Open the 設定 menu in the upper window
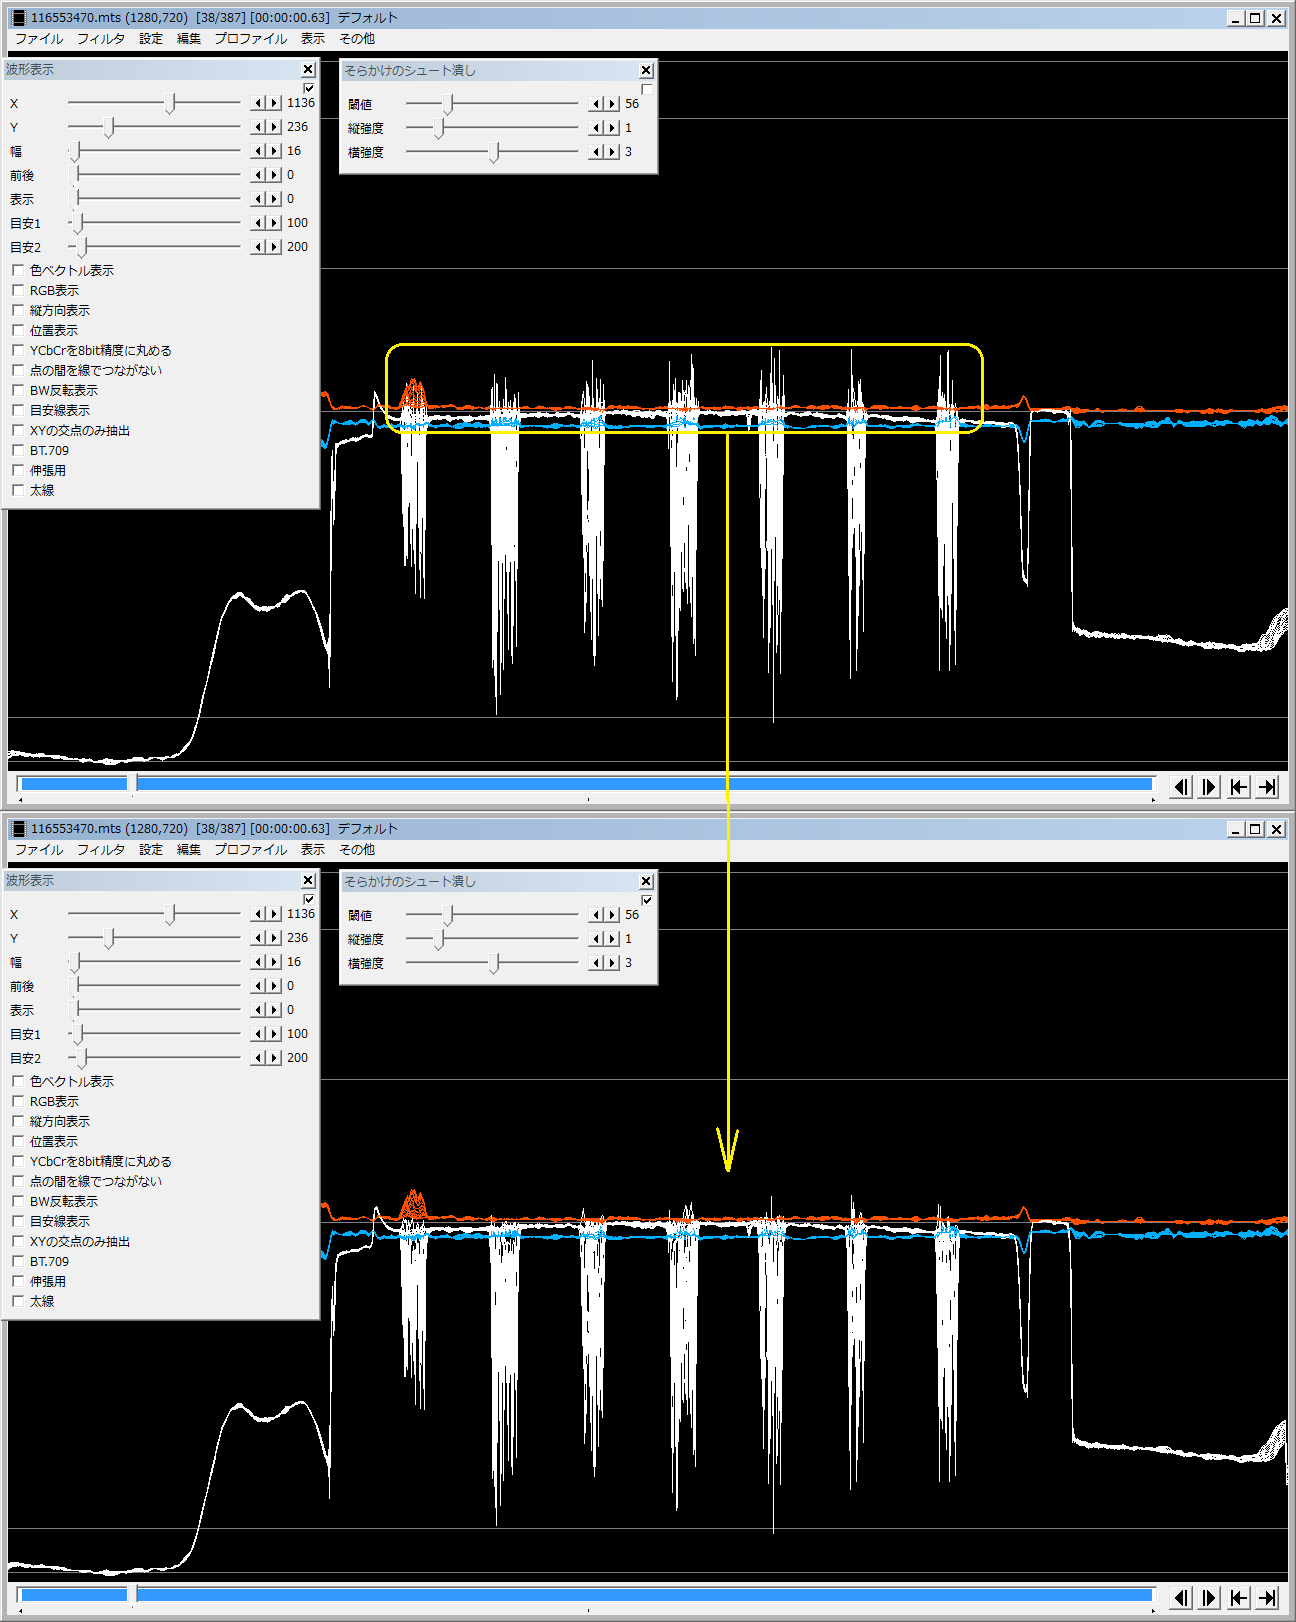Screen dimensions: 1296x1622 pyautogui.click(x=151, y=38)
